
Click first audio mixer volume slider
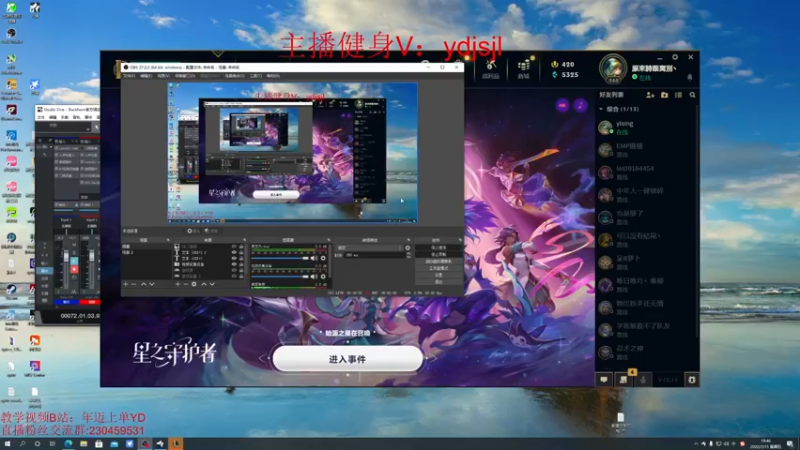point(280,258)
